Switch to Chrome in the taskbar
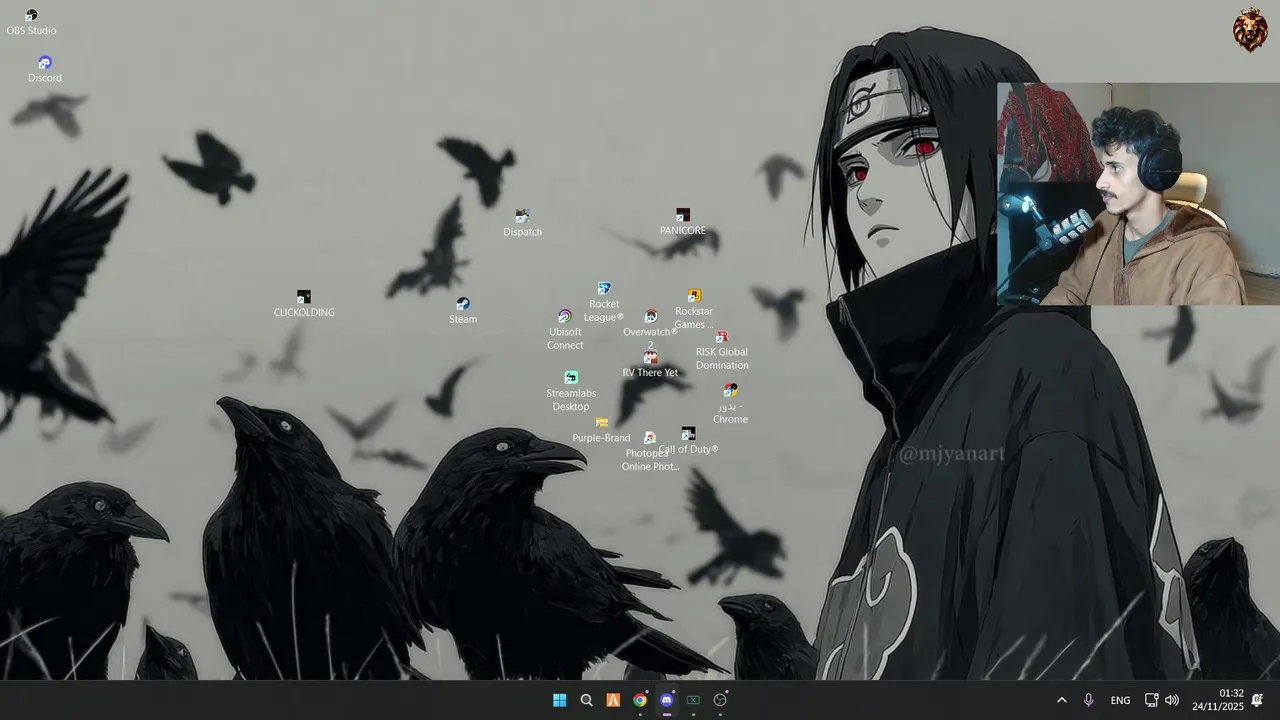 640,700
